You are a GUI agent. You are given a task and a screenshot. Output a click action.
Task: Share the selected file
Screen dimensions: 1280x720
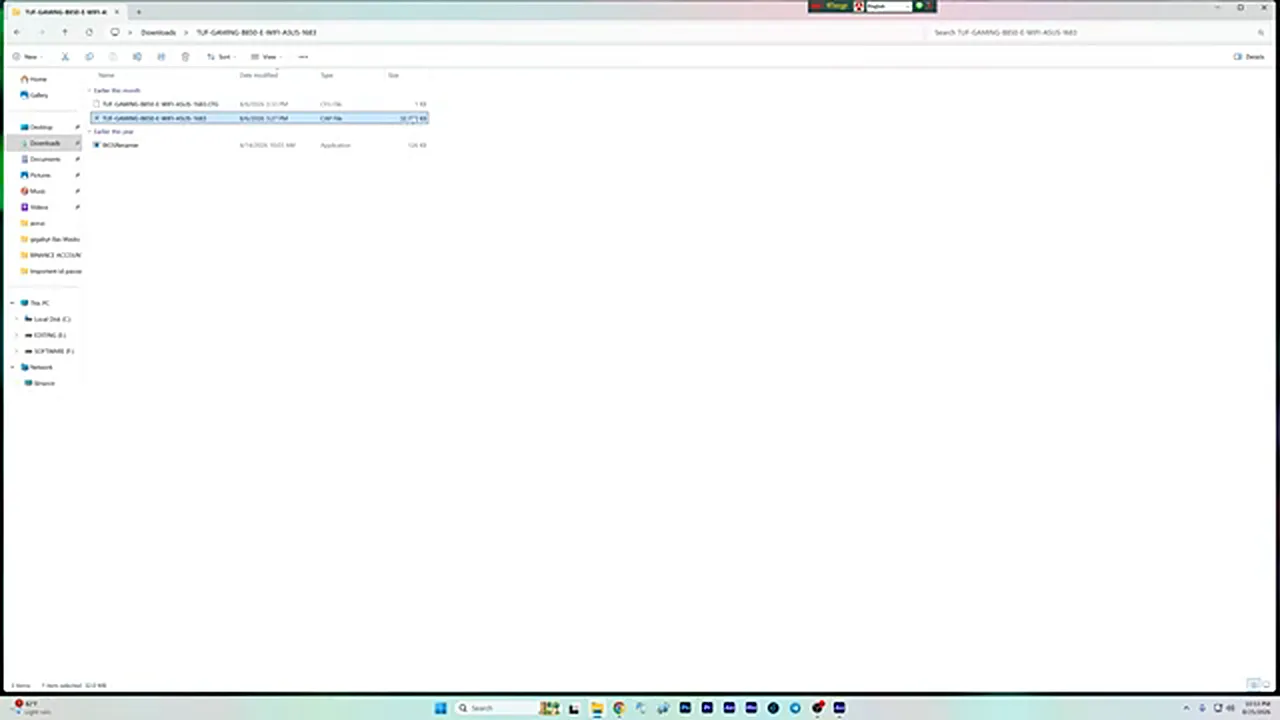pyautogui.click(x=161, y=57)
